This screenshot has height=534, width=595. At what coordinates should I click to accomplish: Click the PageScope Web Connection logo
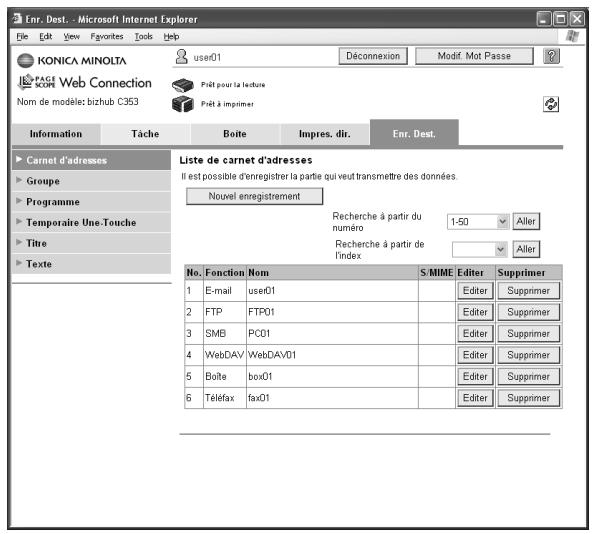85,82
